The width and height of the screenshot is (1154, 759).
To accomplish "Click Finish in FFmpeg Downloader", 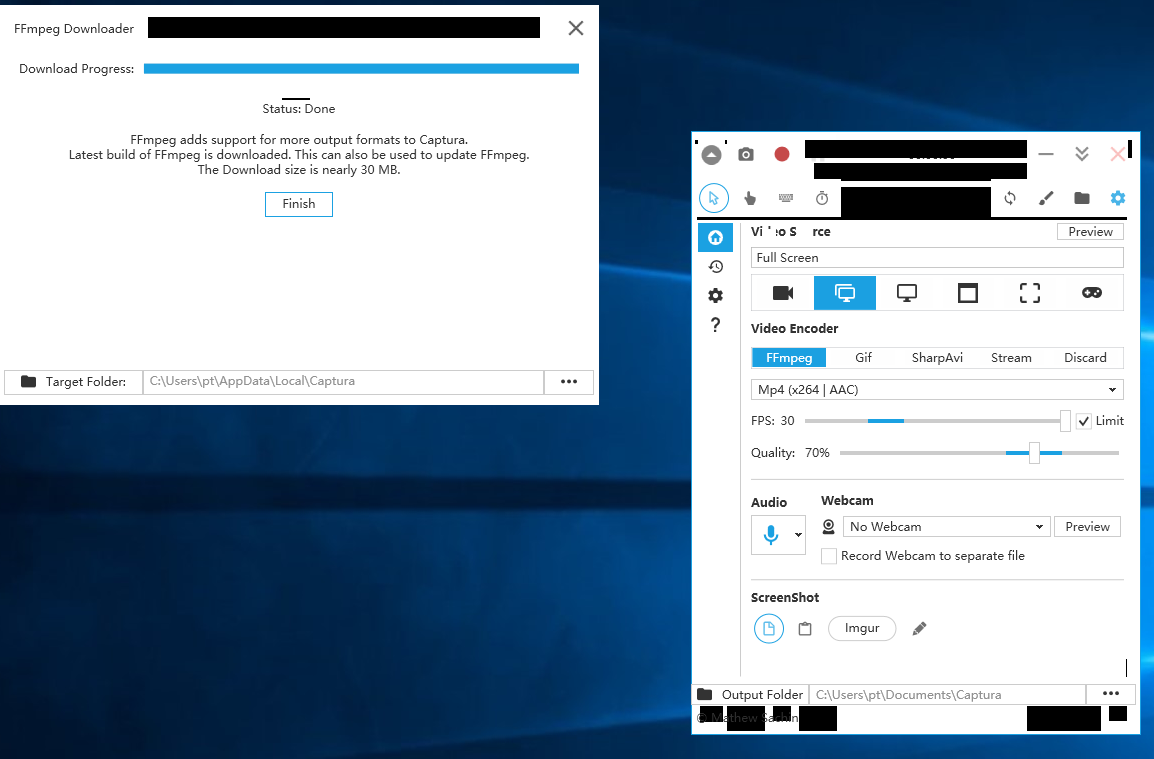I will [298, 204].
